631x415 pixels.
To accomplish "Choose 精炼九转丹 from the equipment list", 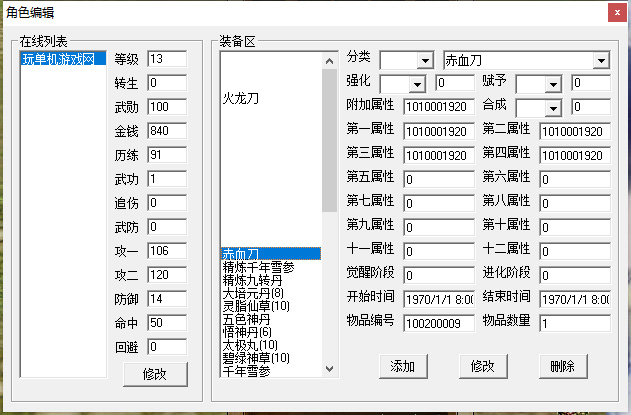I will [252, 280].
